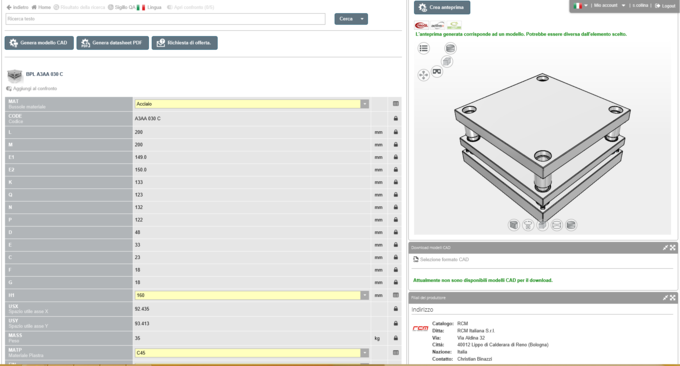Click the RCM logo in the address panel

[x=420, y=329]
